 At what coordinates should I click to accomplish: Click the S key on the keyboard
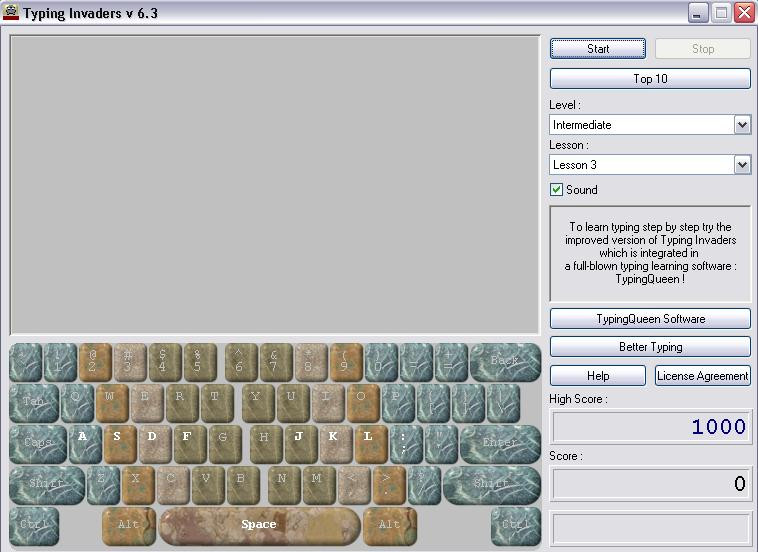tap(120, 445)
